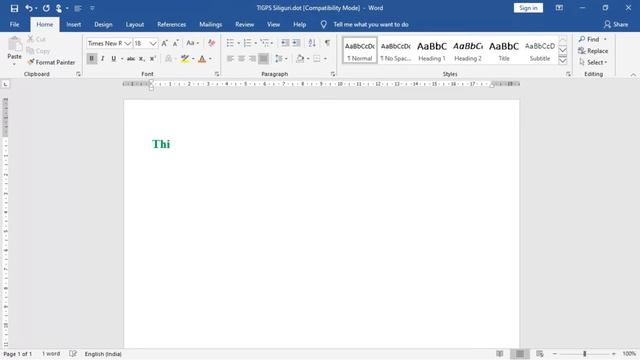Open Ribbon Display Options icon
Viewport: 640px width, 360px height.
point(559,8)
